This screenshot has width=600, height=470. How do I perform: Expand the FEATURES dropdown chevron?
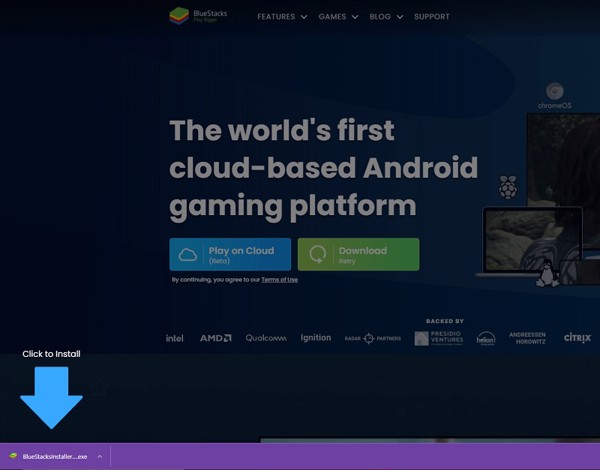(x=304, y=17)
